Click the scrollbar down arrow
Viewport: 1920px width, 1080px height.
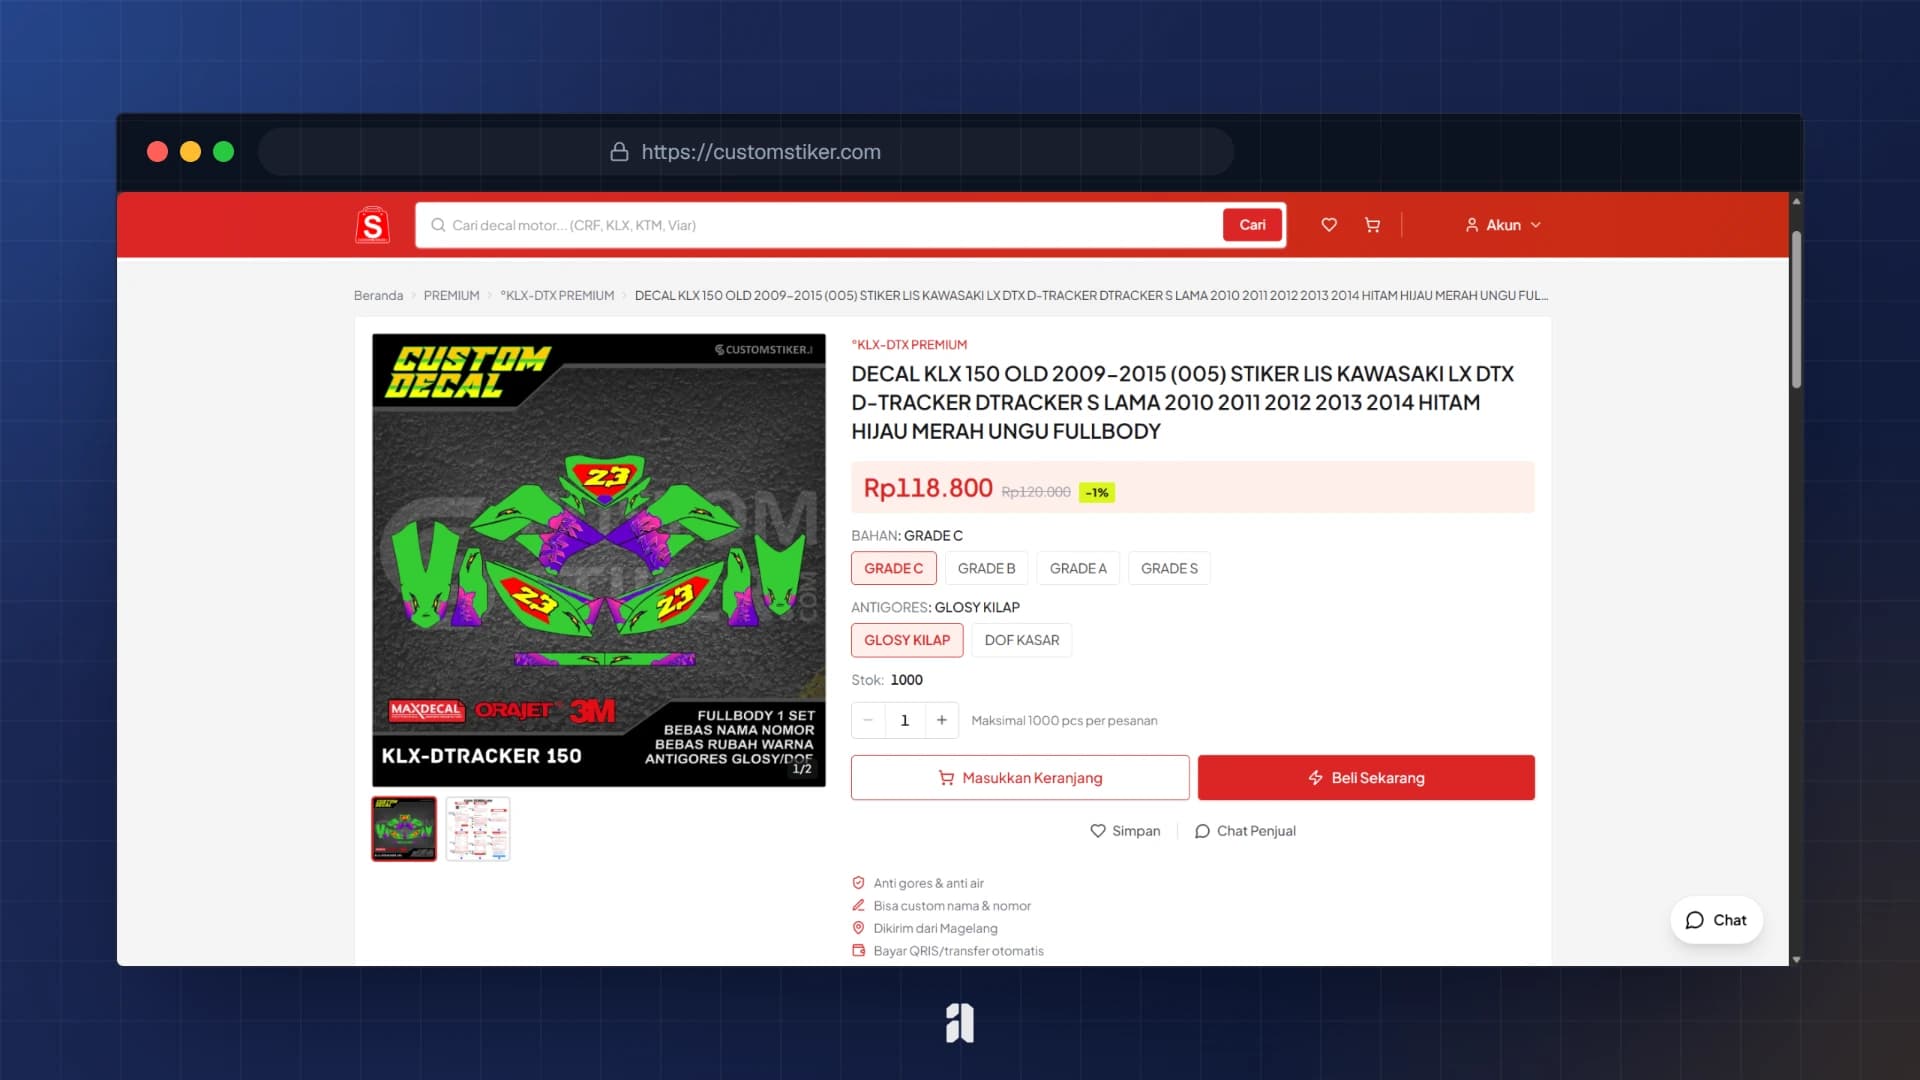coord(1796,959)
